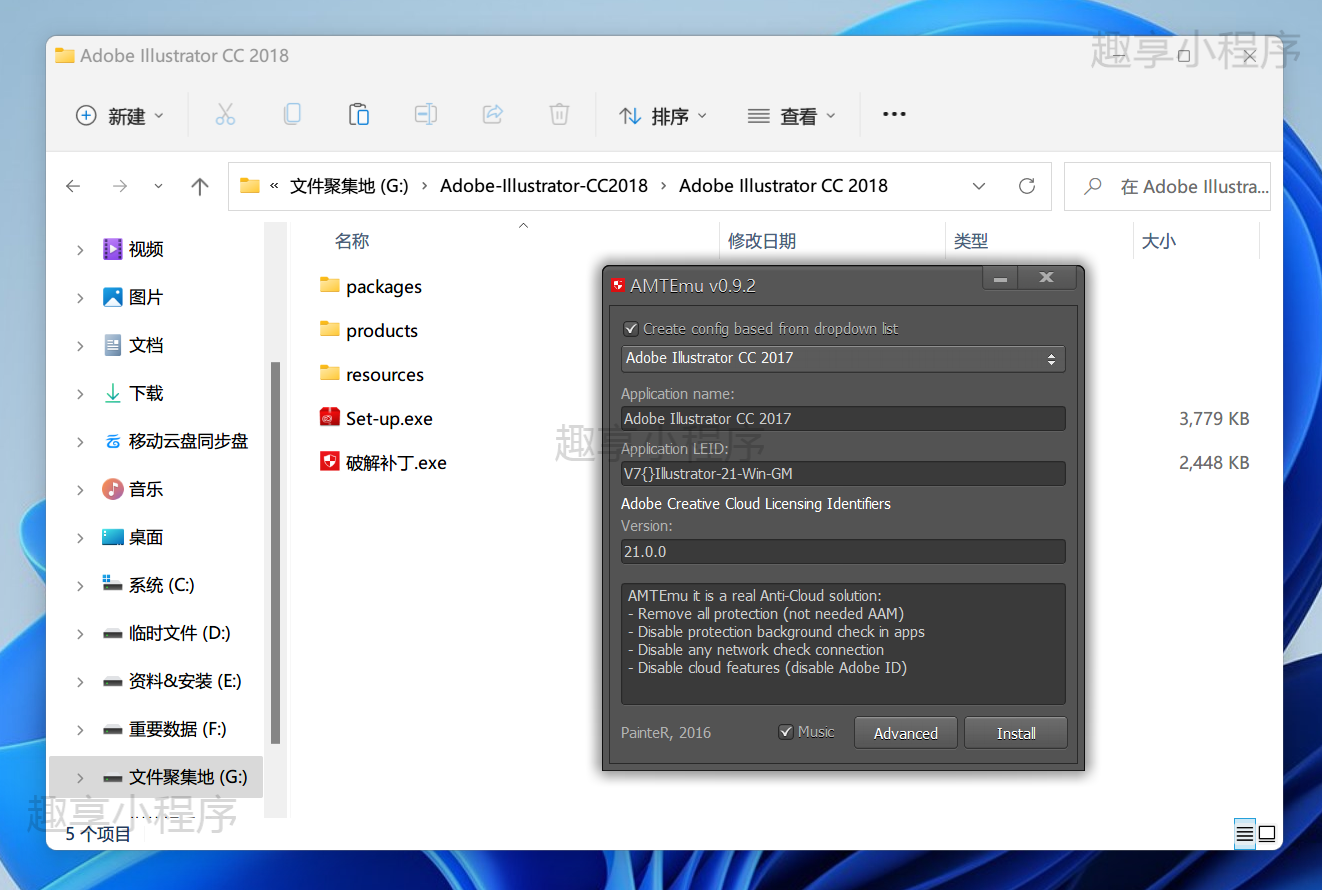Switch to details view layout icon
The width and height of the screenshot is (1322, 890).
(x=1244, y=833)
